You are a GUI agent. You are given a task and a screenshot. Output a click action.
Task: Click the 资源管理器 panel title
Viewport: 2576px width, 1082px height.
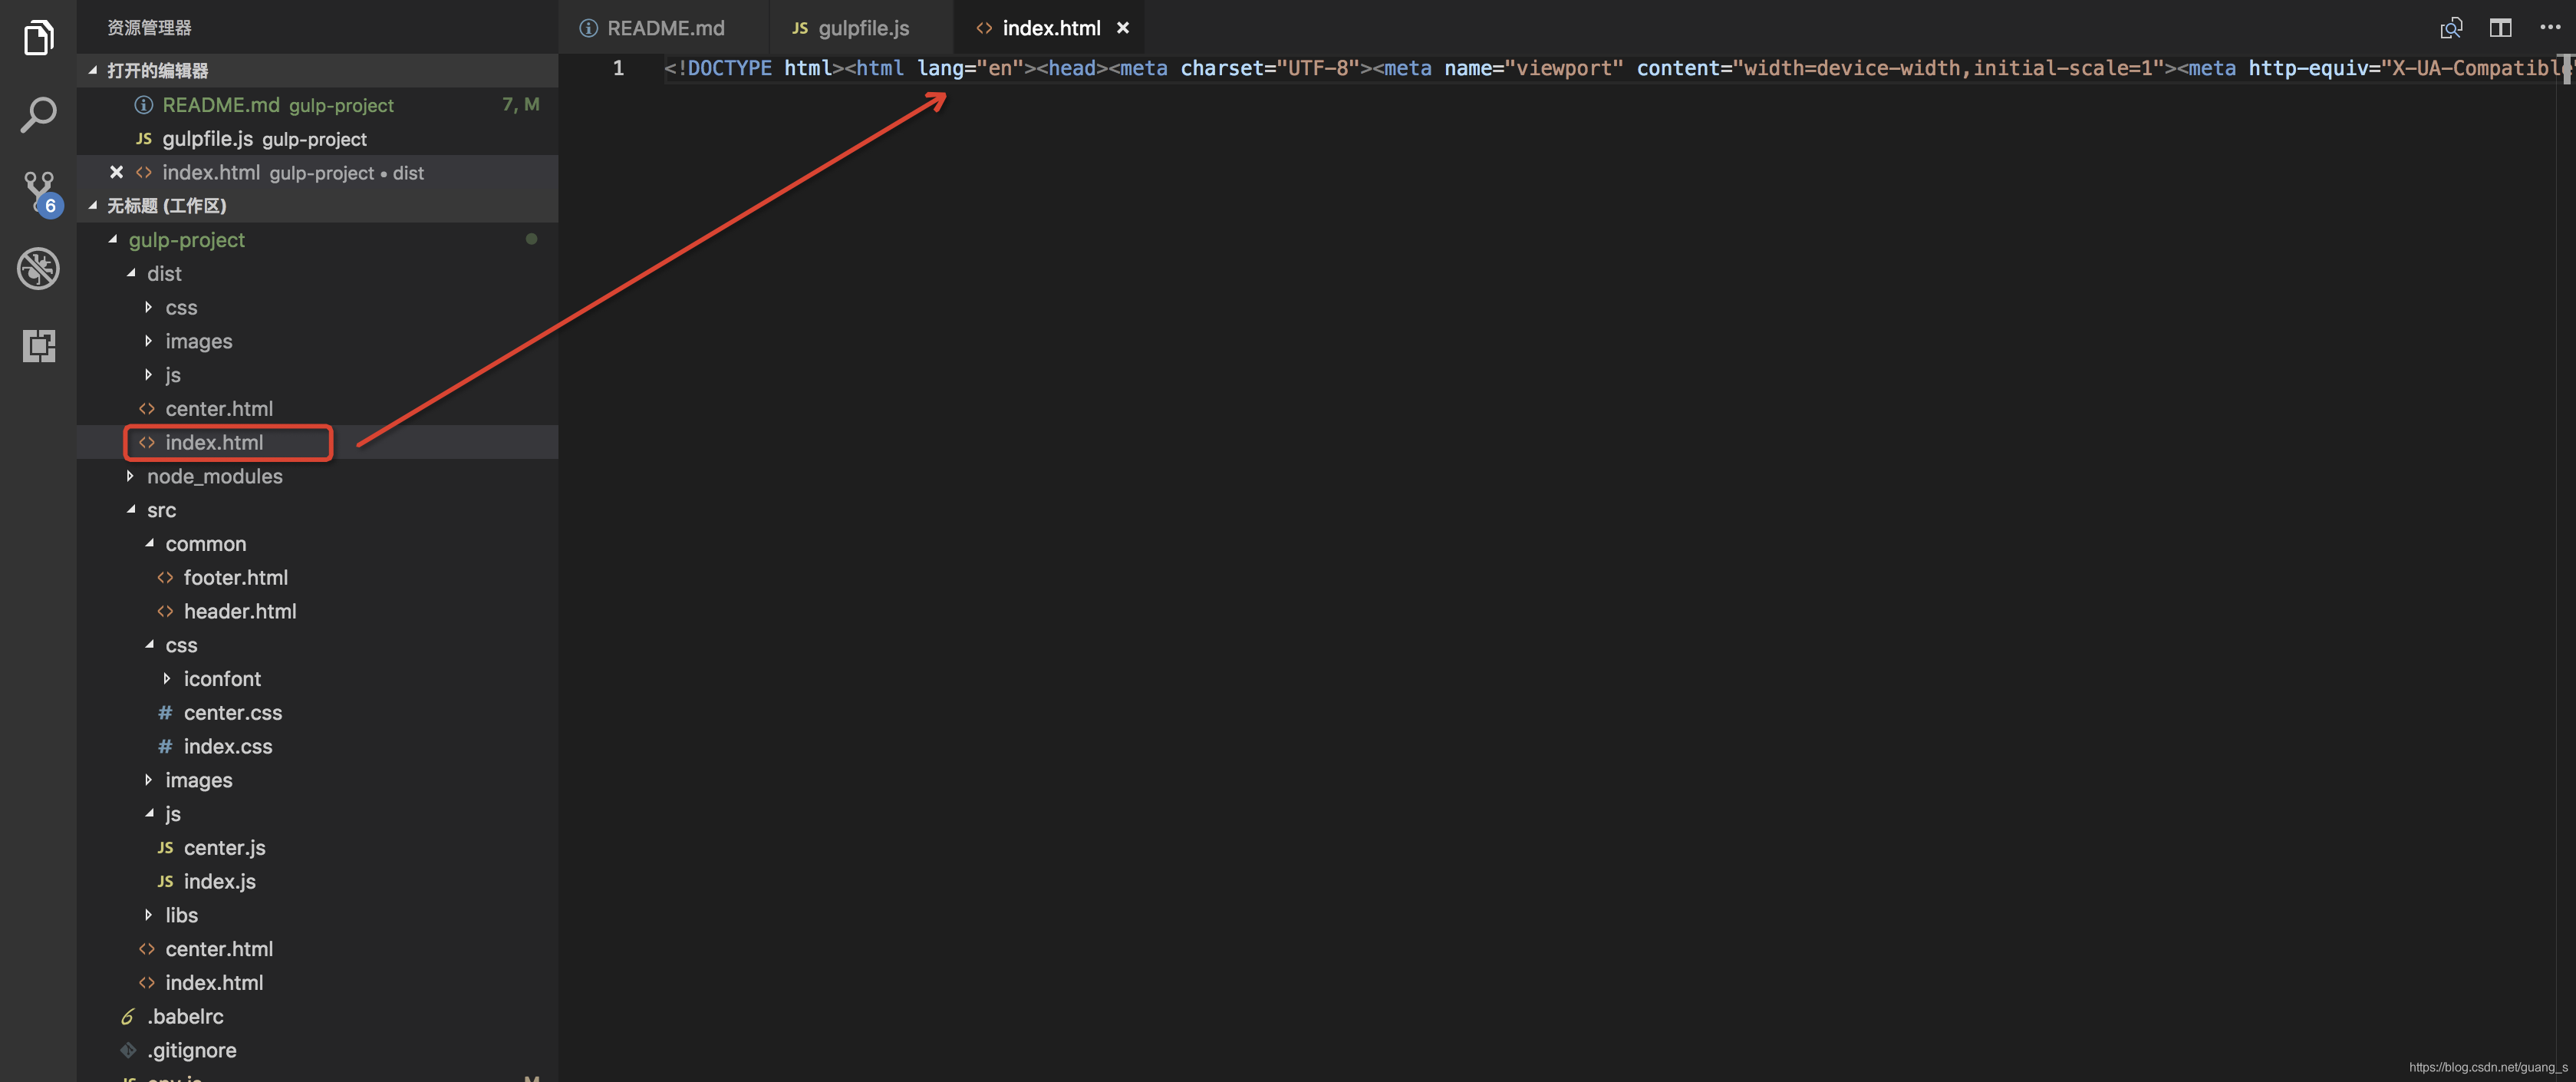[149, 27]
